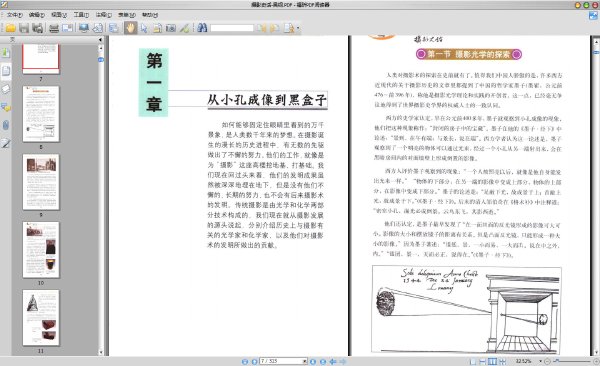Open the Pages thumbnail panel icon

pos(6,71)
